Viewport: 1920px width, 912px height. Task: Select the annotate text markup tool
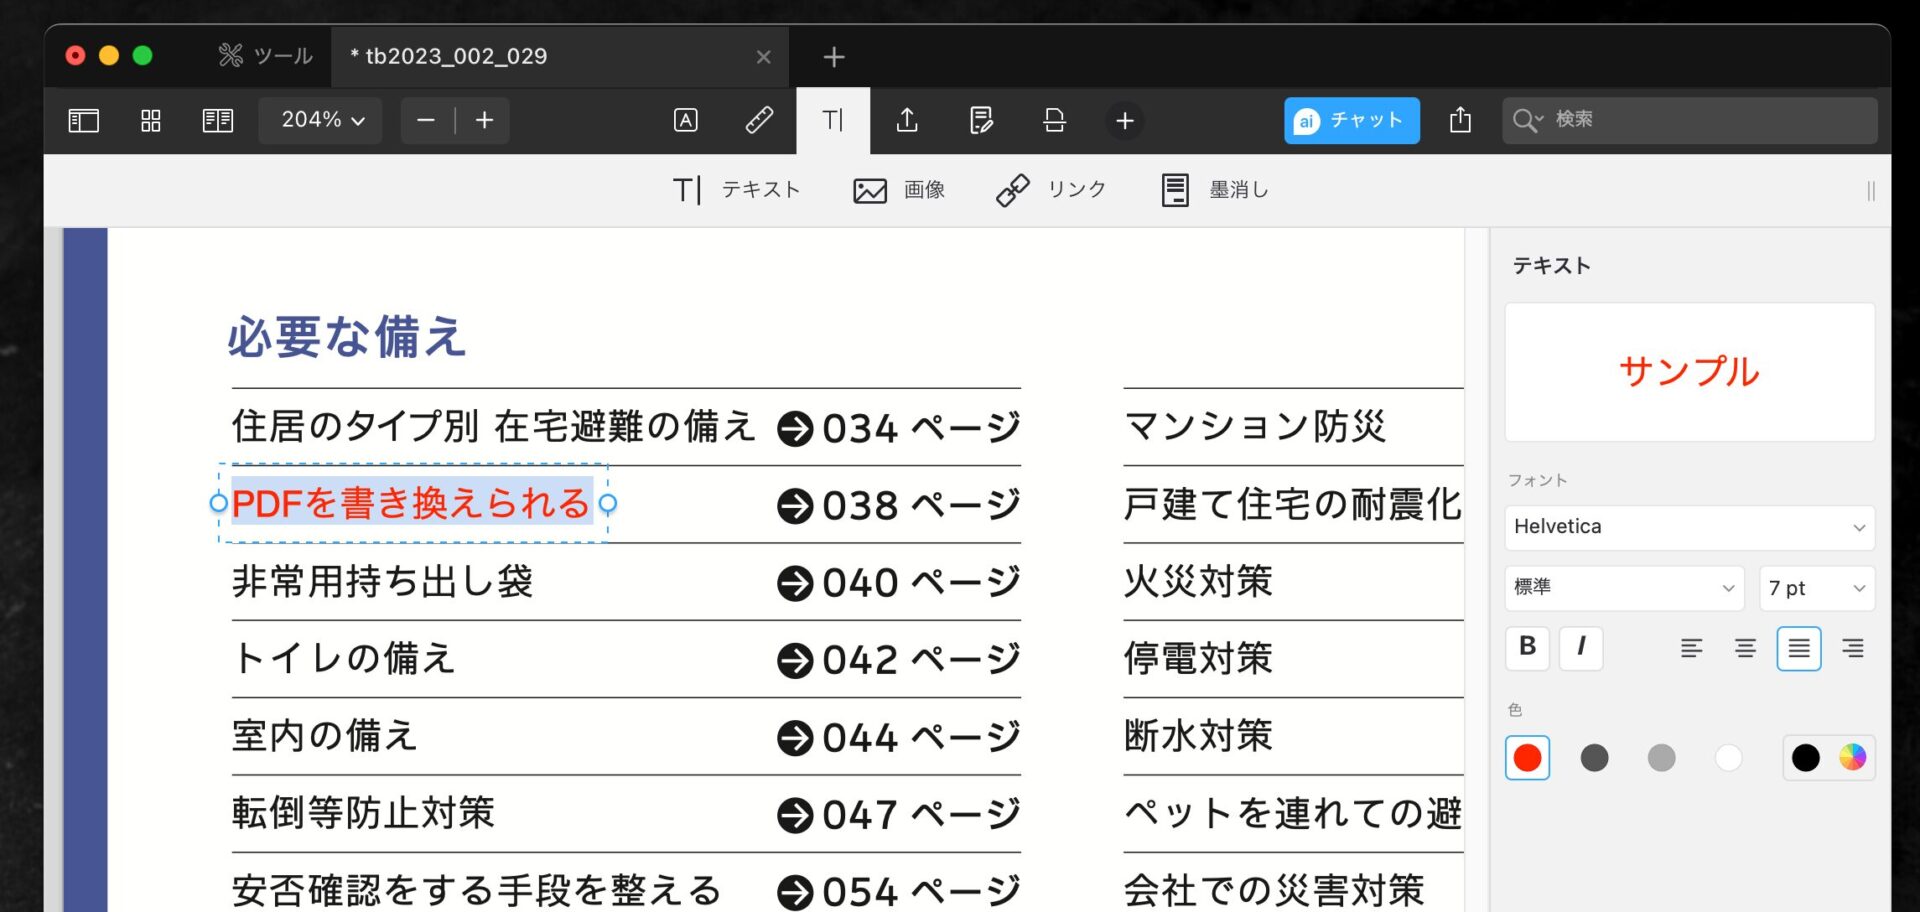tap(685, 121)
